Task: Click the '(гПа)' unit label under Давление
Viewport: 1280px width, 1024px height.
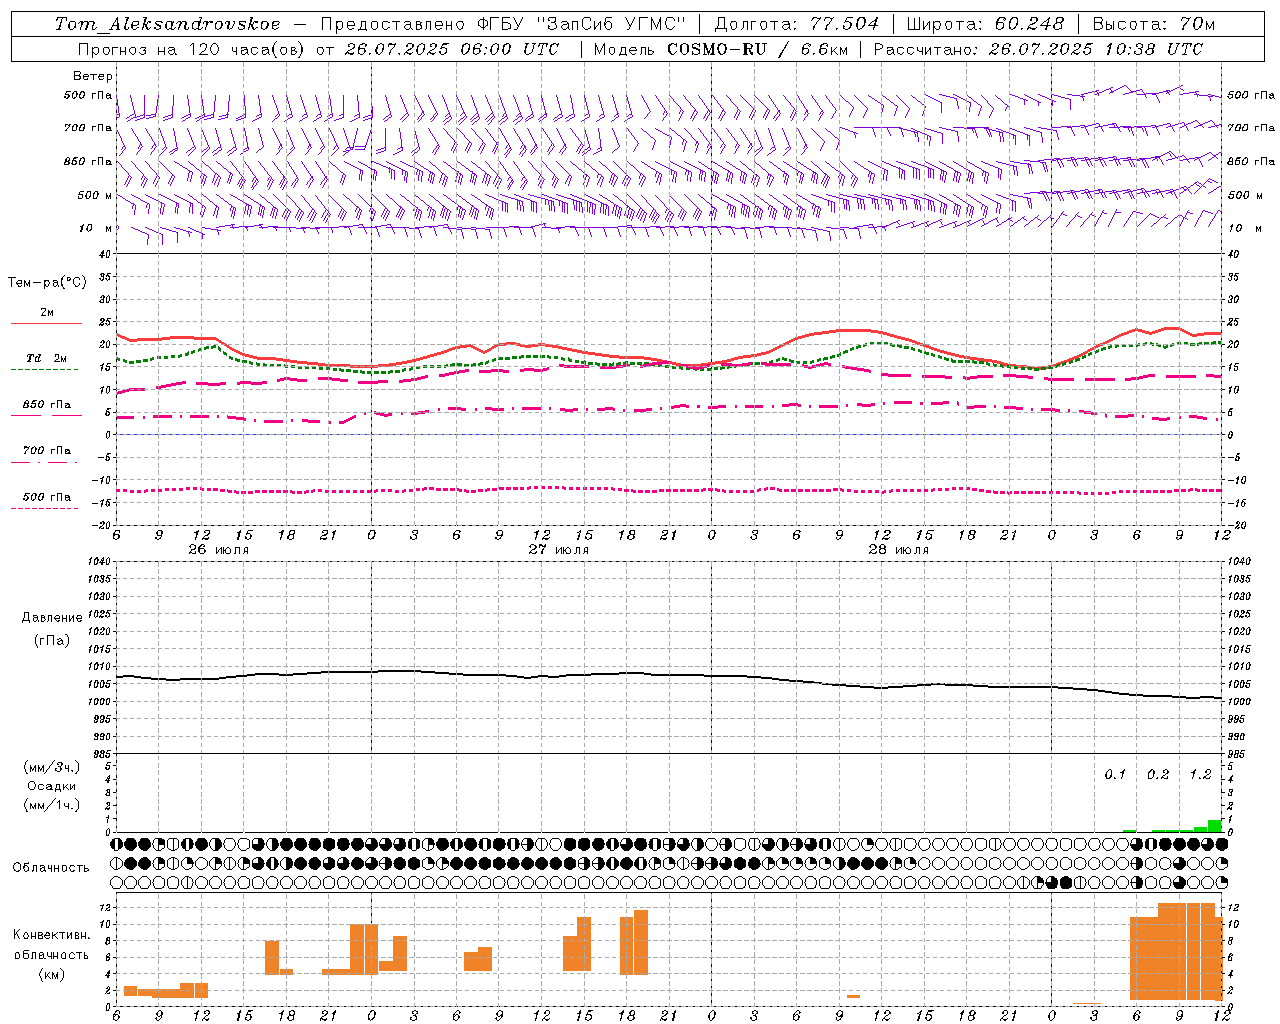Action: (52, 640)
